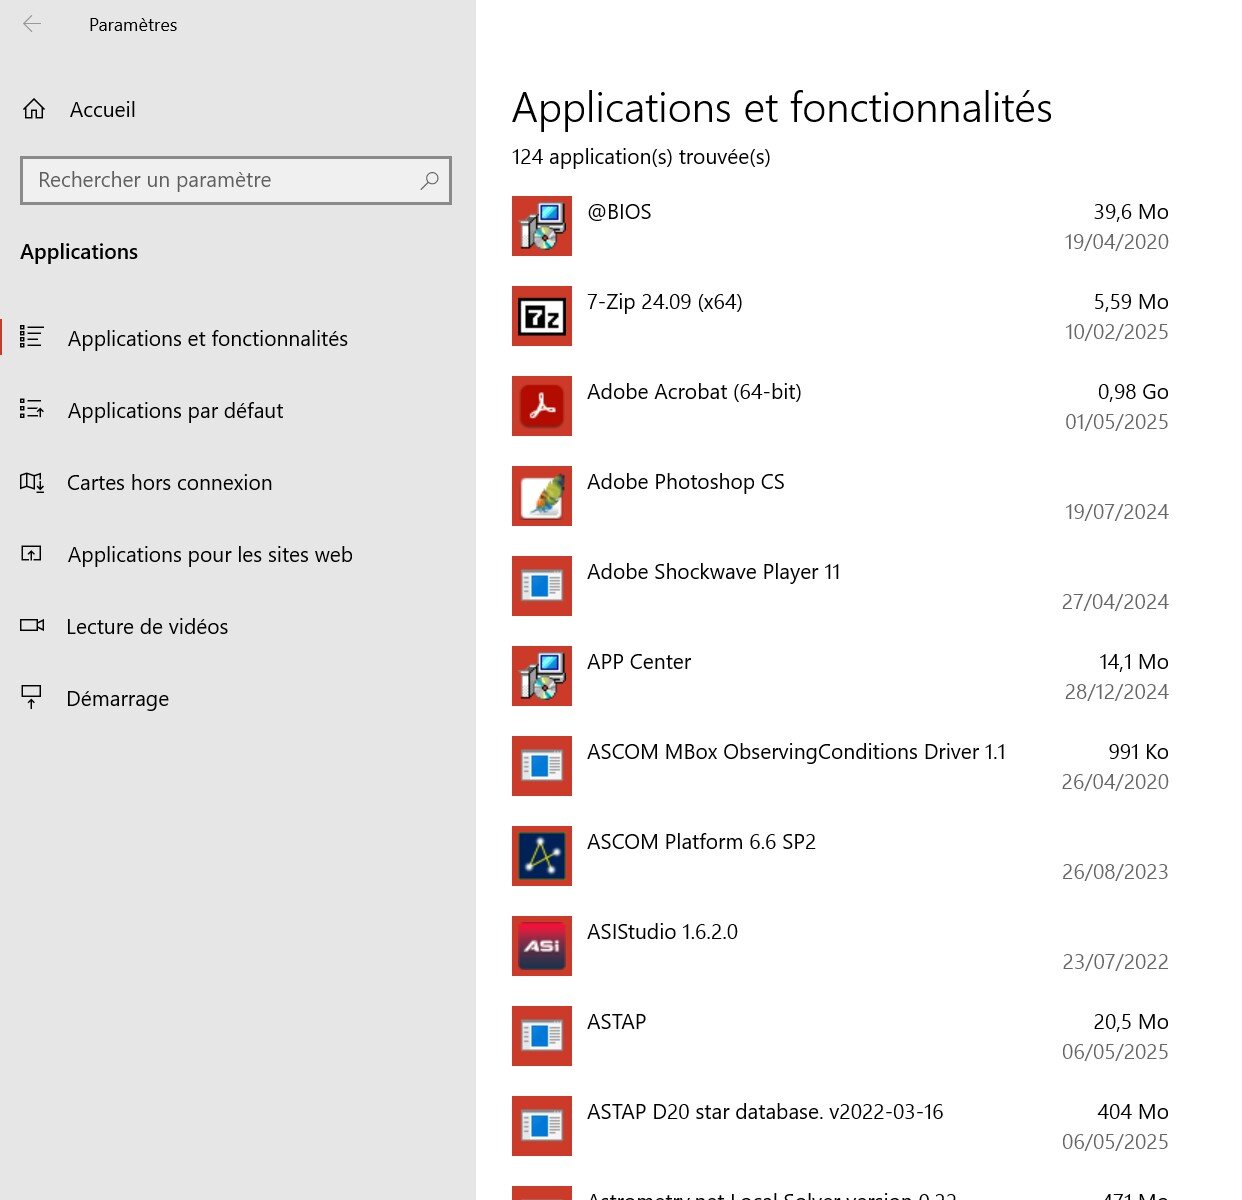
Task: Go to Cartes hors connexion
Action: 169,483
